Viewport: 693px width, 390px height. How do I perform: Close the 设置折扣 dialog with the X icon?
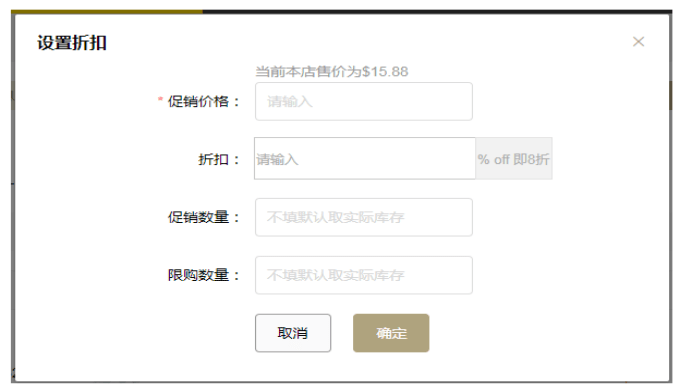638,42
